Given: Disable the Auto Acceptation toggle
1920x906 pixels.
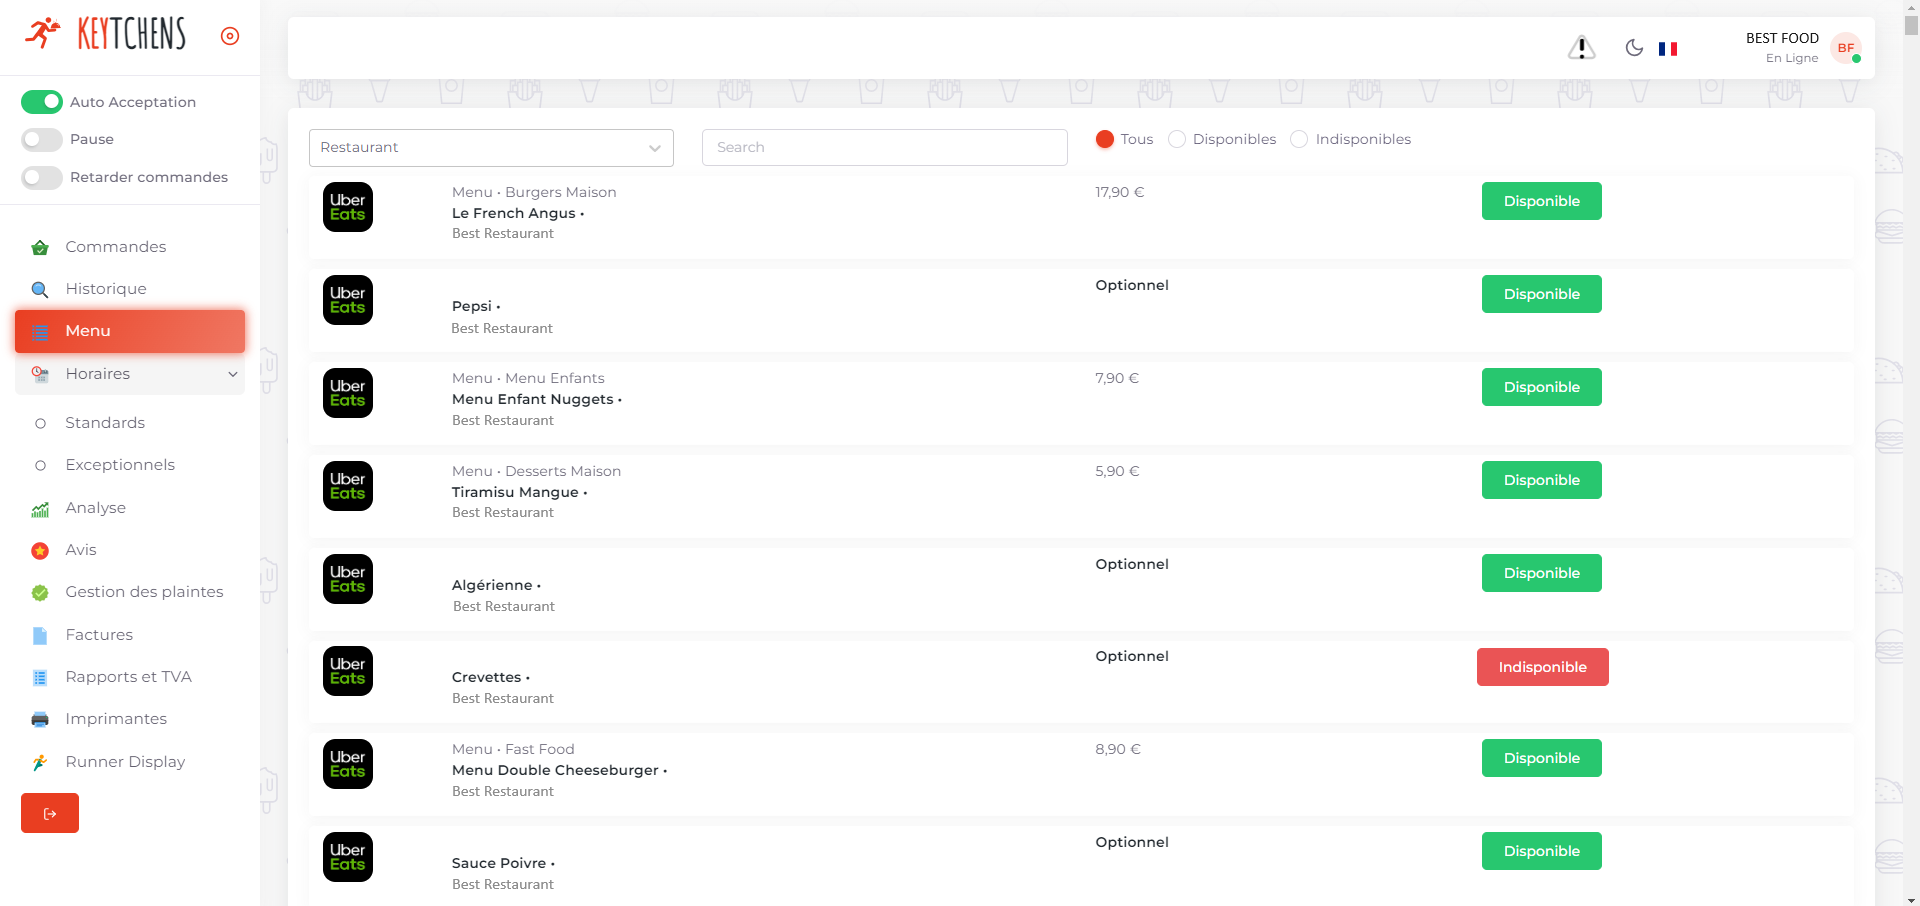Looking at the screenshot, I should (42, 102).
